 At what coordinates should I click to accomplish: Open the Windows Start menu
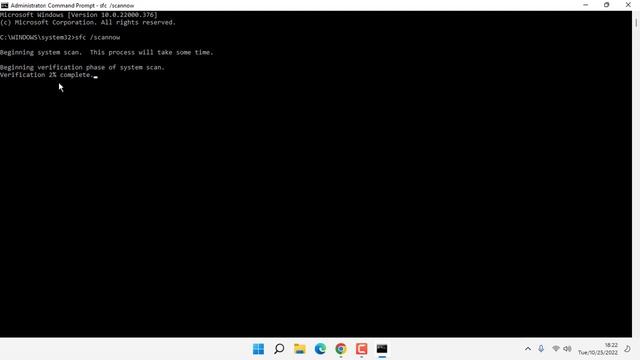[258, 349]
